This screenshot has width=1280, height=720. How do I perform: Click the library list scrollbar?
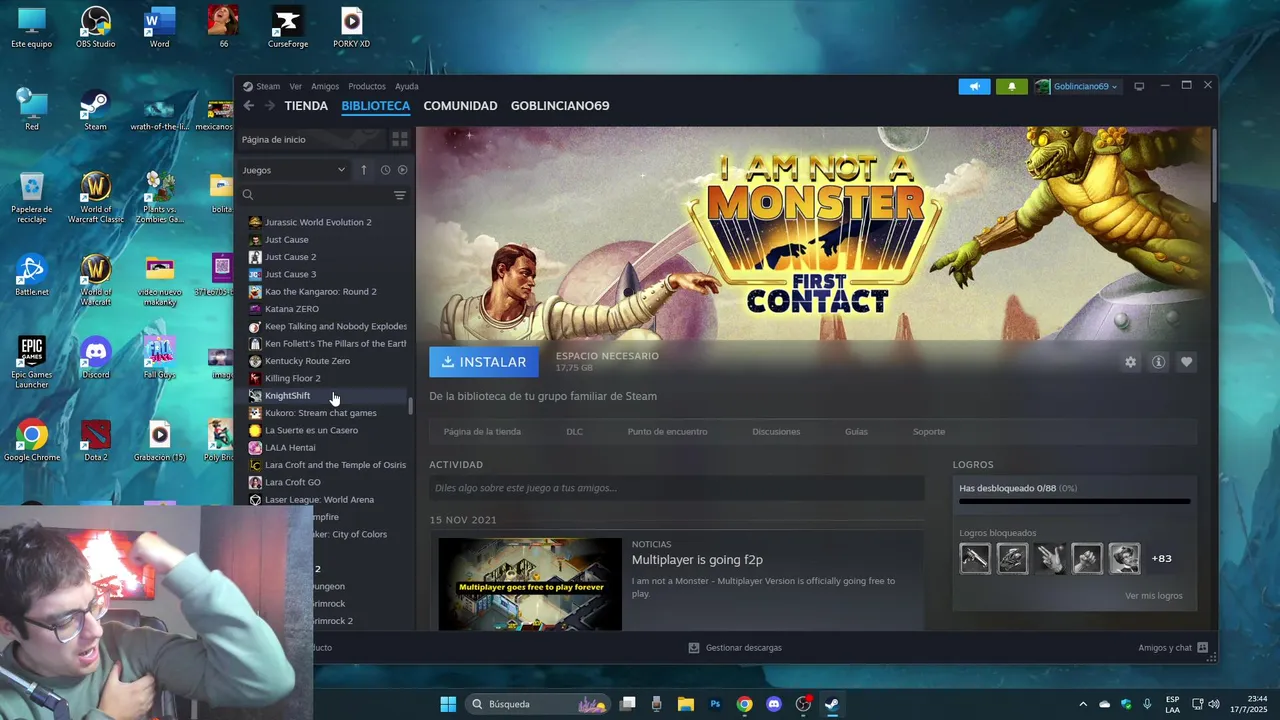(x=410, y=407)
